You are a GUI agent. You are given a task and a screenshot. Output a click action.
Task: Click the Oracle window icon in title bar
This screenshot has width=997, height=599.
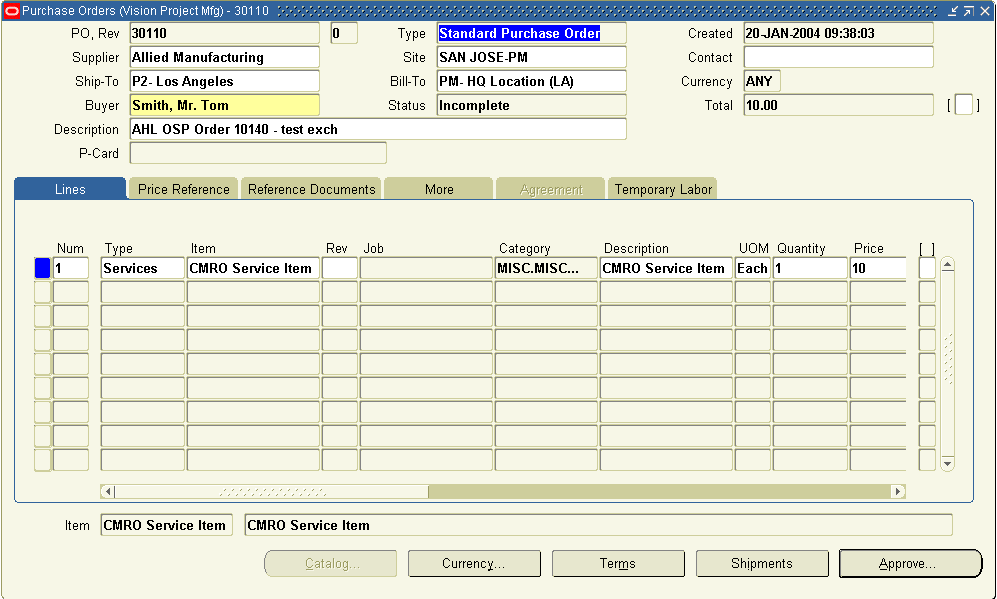11,11
